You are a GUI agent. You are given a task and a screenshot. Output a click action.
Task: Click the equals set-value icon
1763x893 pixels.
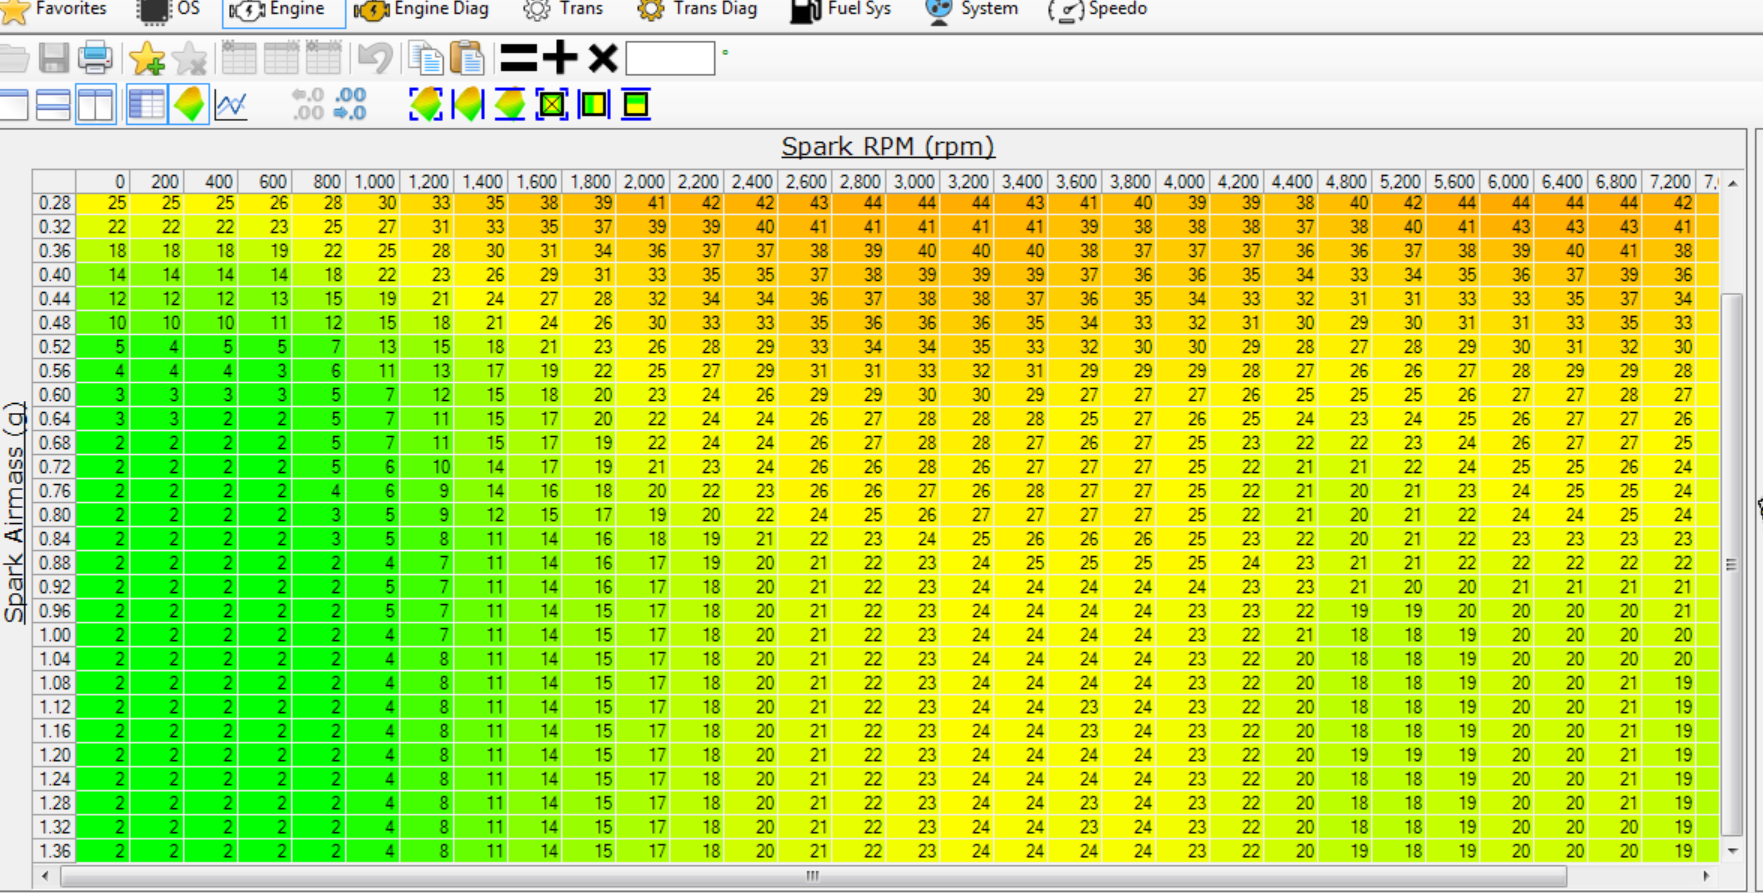tap(518, 58)
